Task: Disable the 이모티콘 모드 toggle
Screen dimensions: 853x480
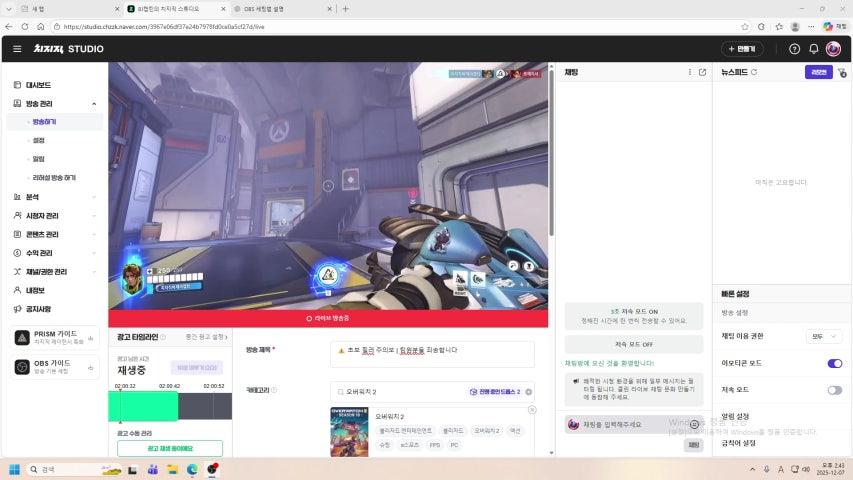Action: pyautogui.click(x=835, y=364)
